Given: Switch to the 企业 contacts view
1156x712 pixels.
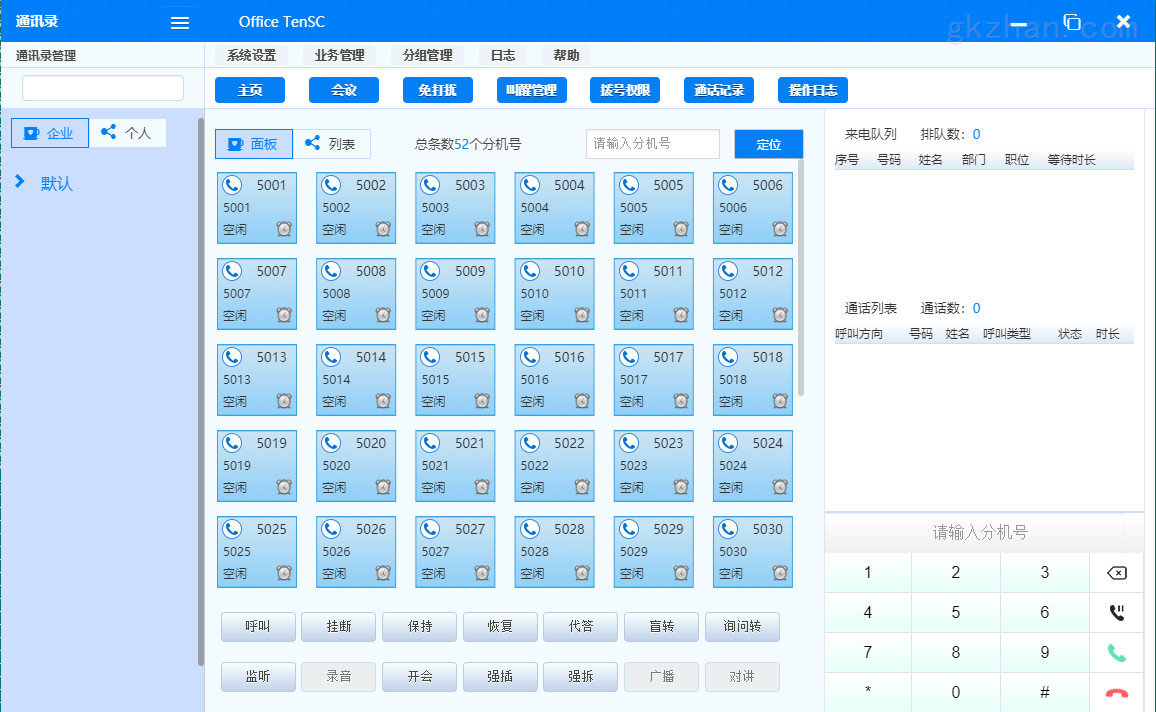Looking at the screenshot, I should pyautogui.click(x=49, y=132).
